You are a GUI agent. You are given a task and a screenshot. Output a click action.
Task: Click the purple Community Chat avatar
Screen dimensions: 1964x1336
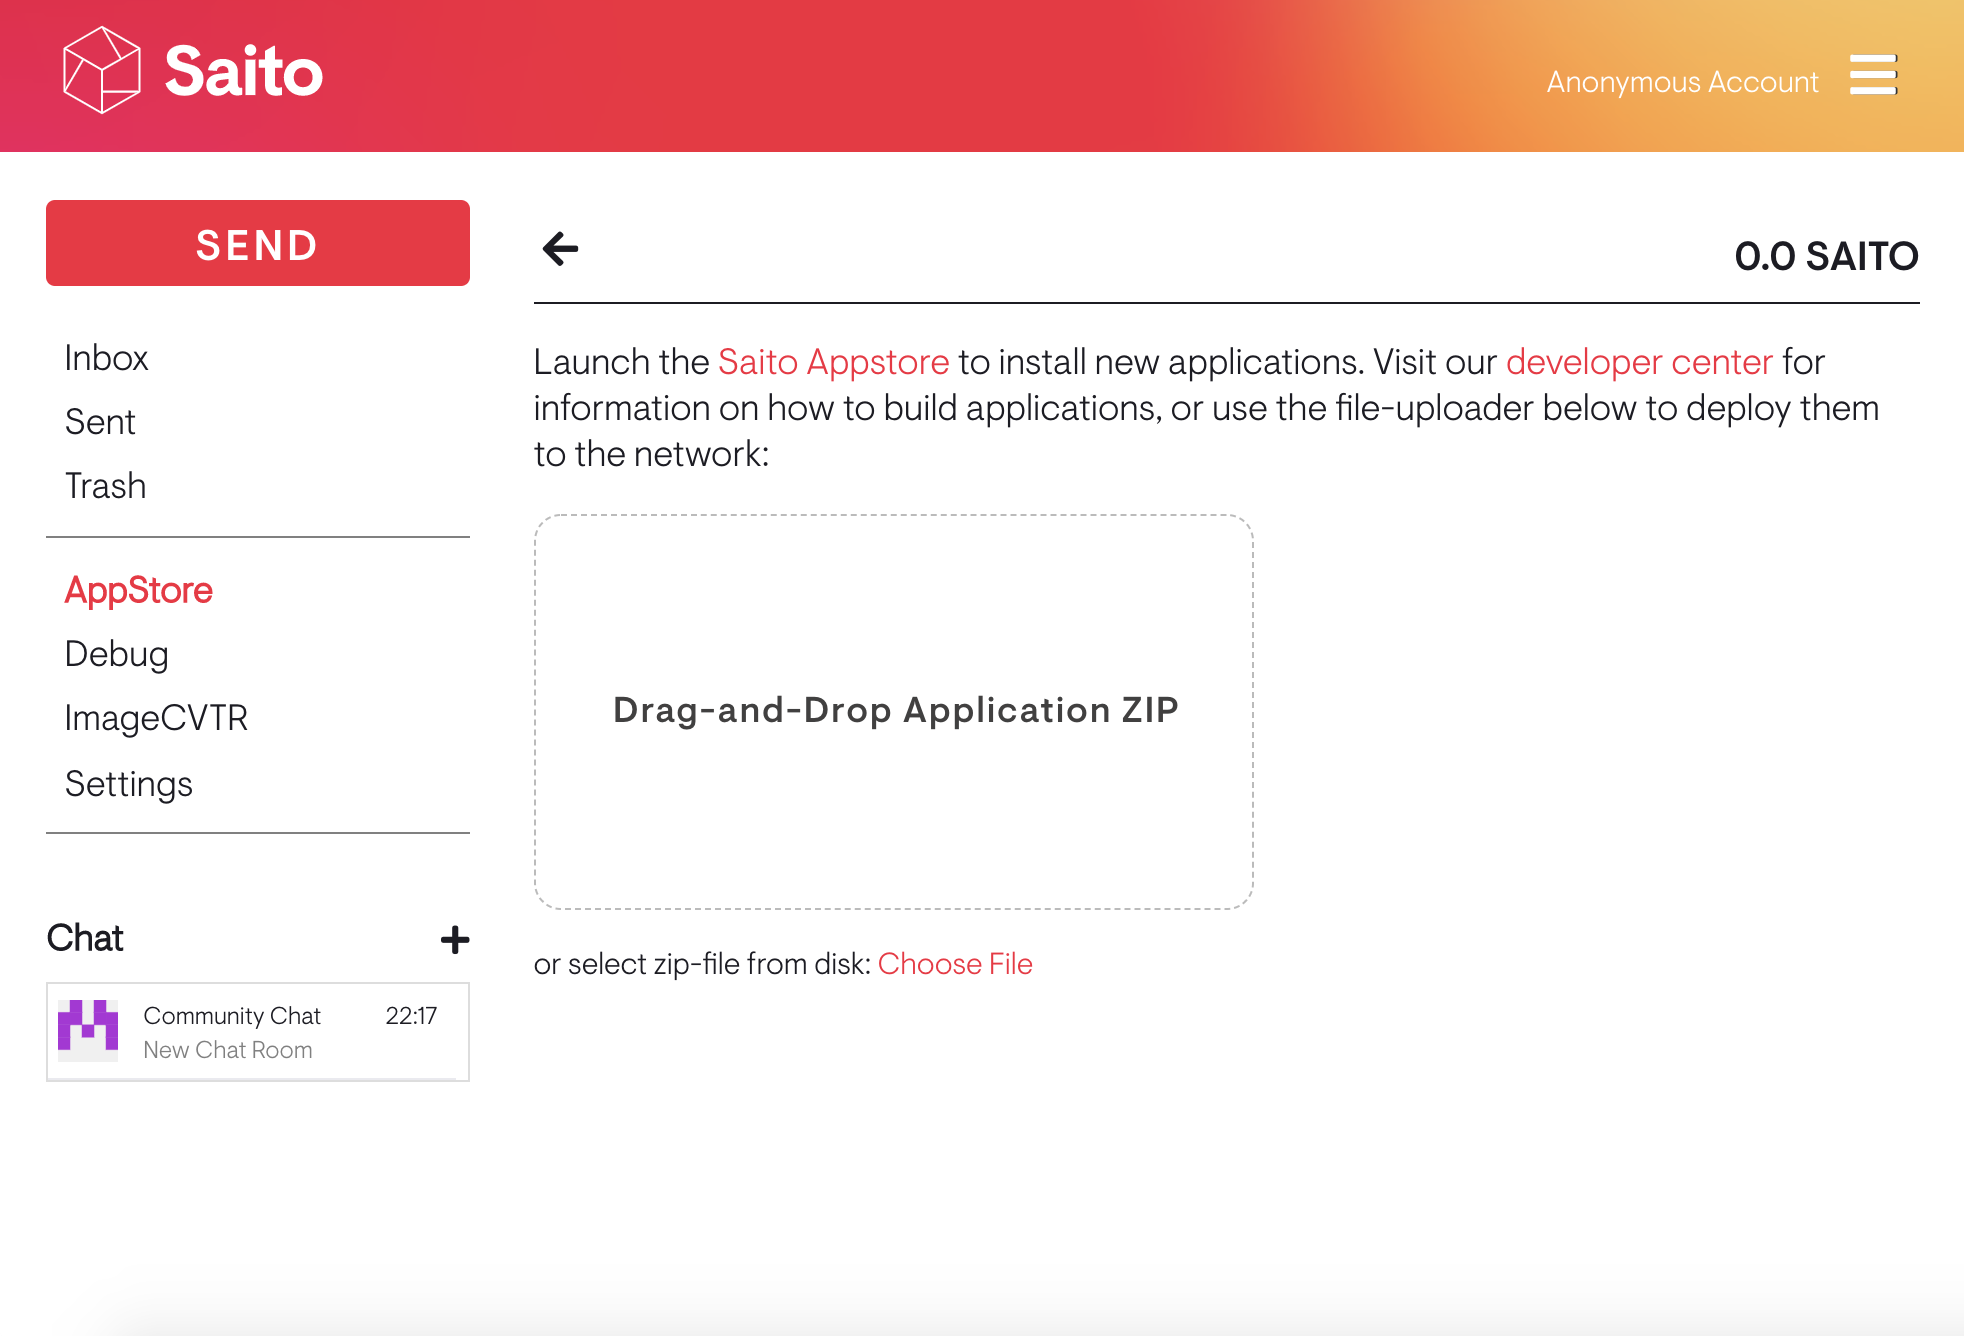[88, 1030]
